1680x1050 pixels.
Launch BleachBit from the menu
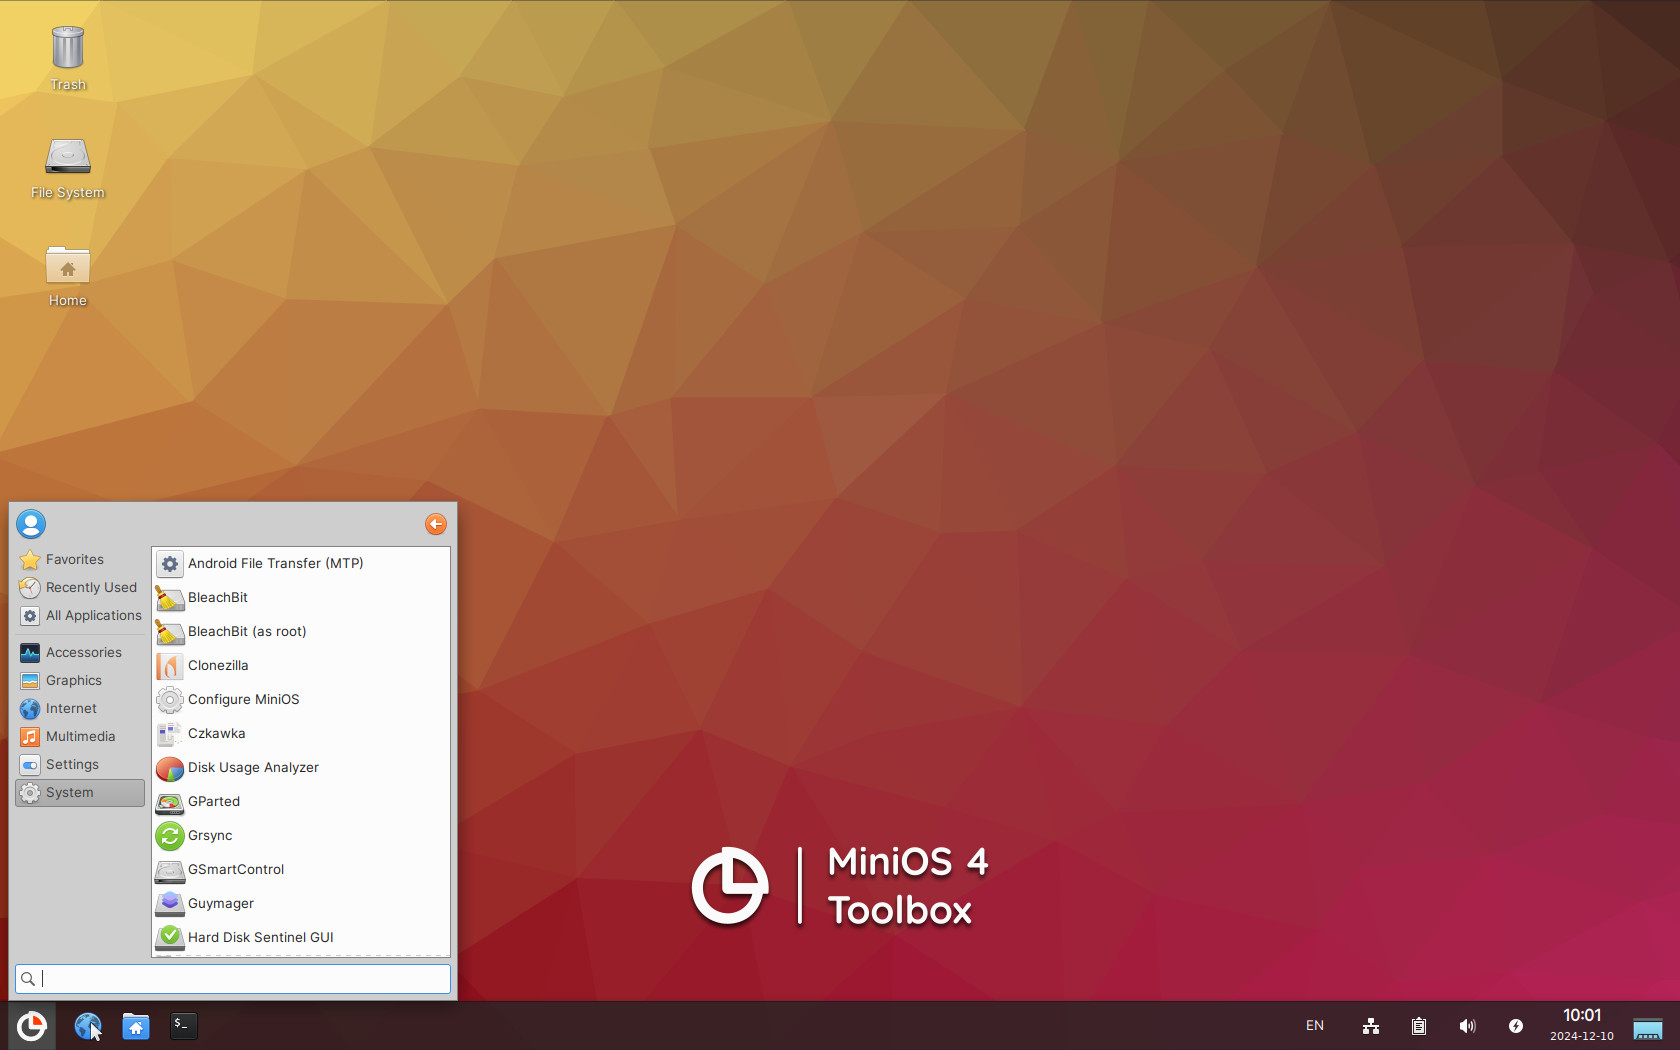coord(301,597)
